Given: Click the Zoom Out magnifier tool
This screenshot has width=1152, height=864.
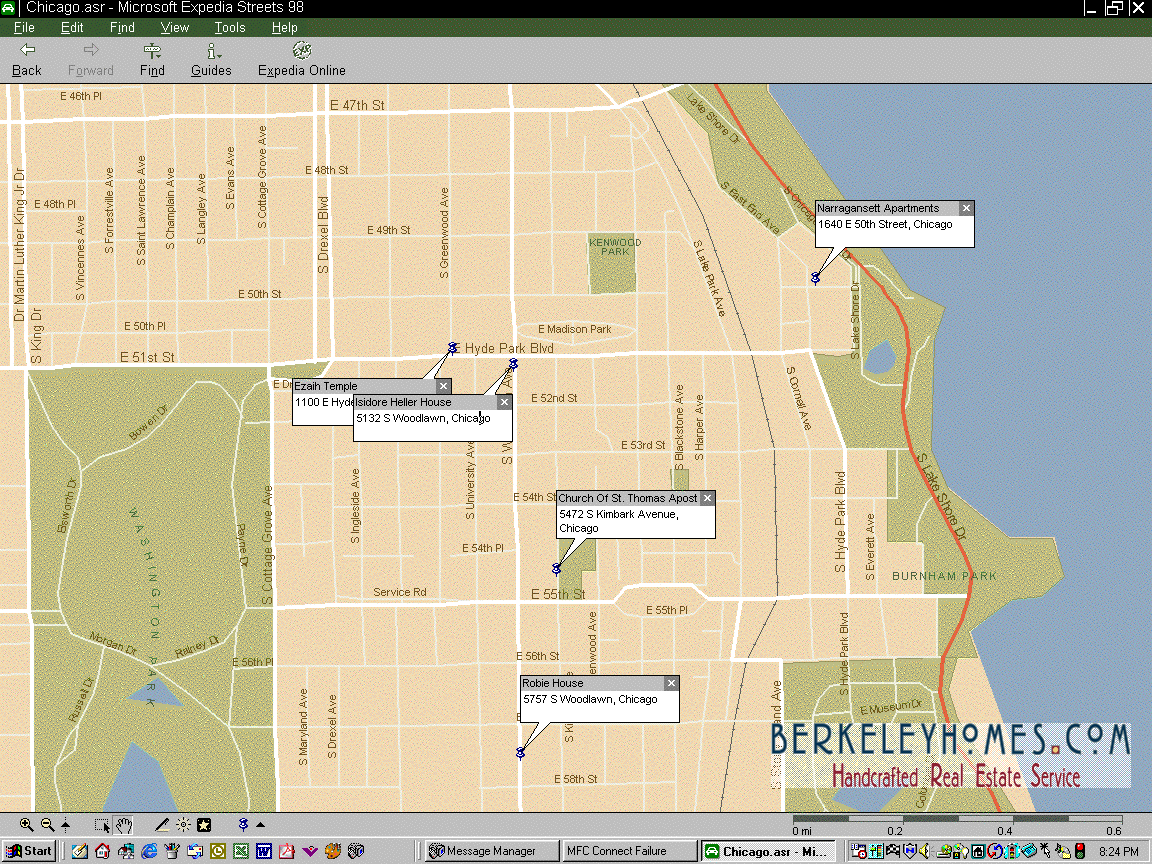Looking at the screenshot, I should tap(47, 825).
